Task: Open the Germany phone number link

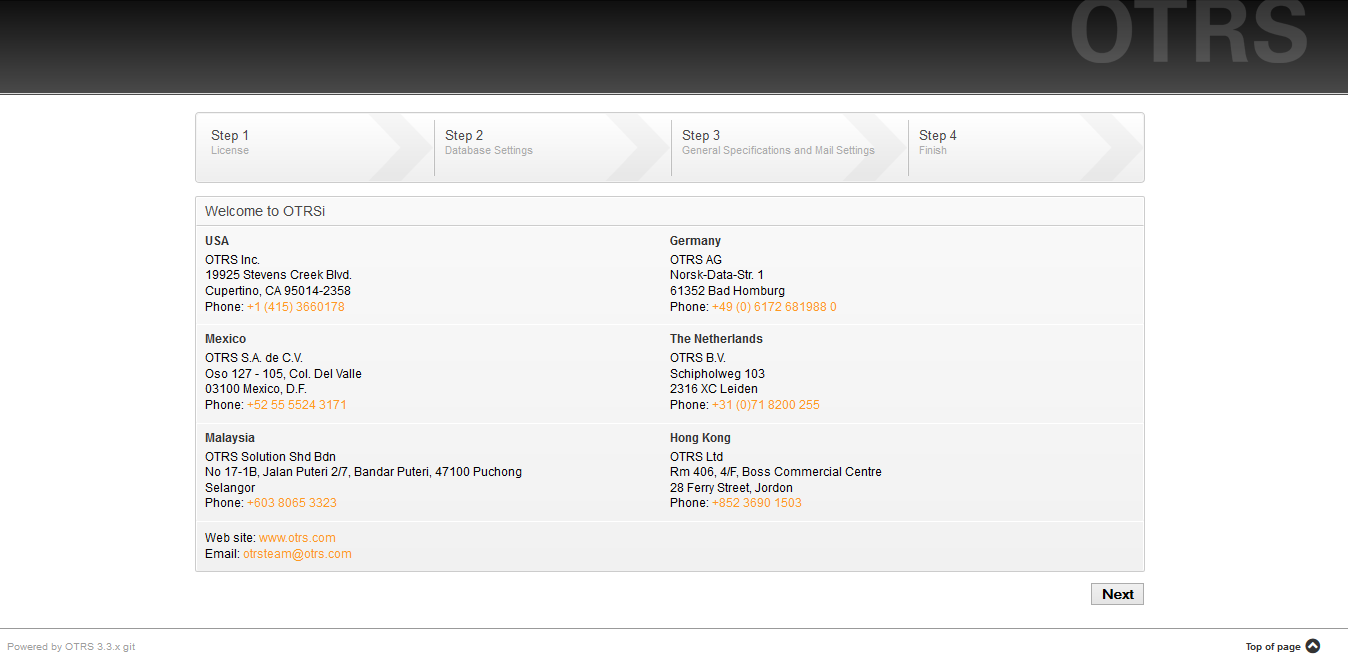Action: pyautogui.click(x=774, y=307)
